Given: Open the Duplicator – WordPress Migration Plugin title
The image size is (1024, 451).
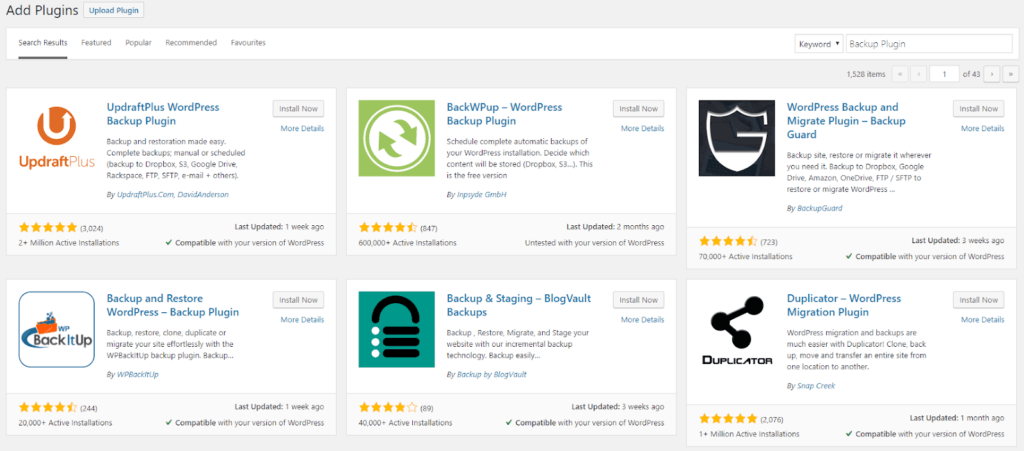Looking at the screenshot, I should [x=844, y=305].
